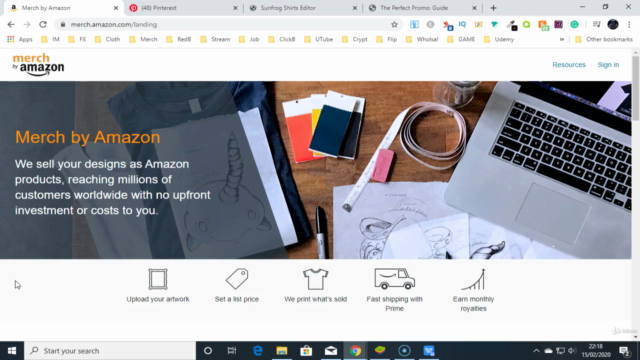Open the UTube bookmarks folder
Image resolution: width=640 pixels, height=360 pixels.
tap(318, 39)
